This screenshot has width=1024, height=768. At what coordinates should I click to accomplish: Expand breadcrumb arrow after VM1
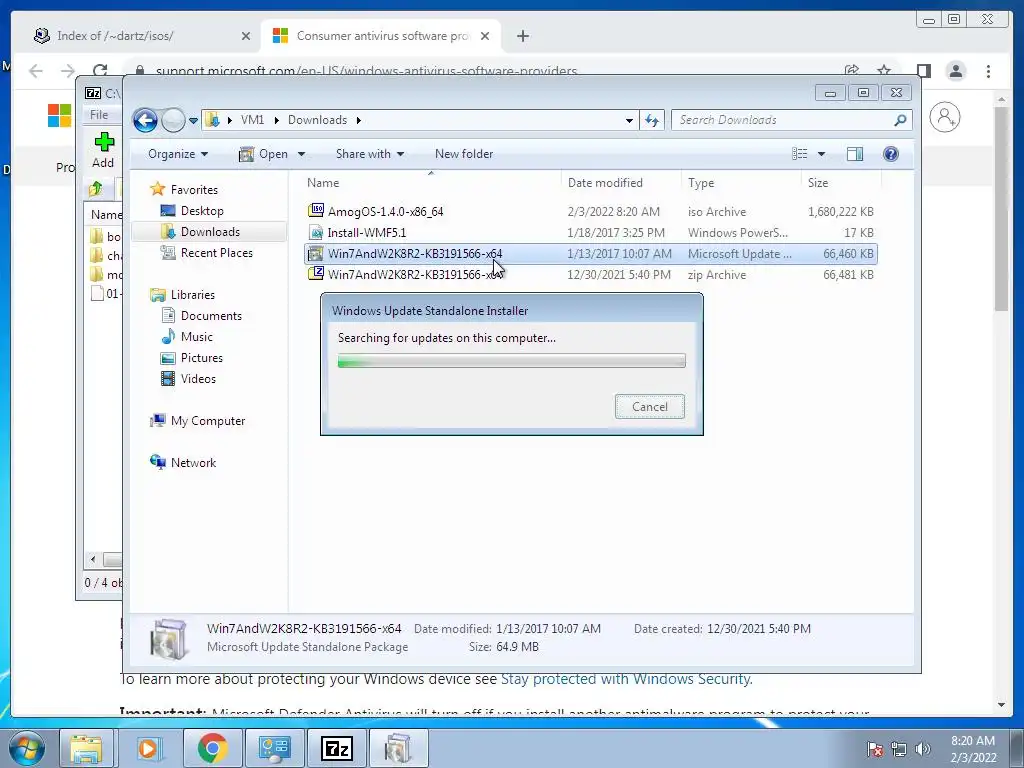click(x=276, y=120)
